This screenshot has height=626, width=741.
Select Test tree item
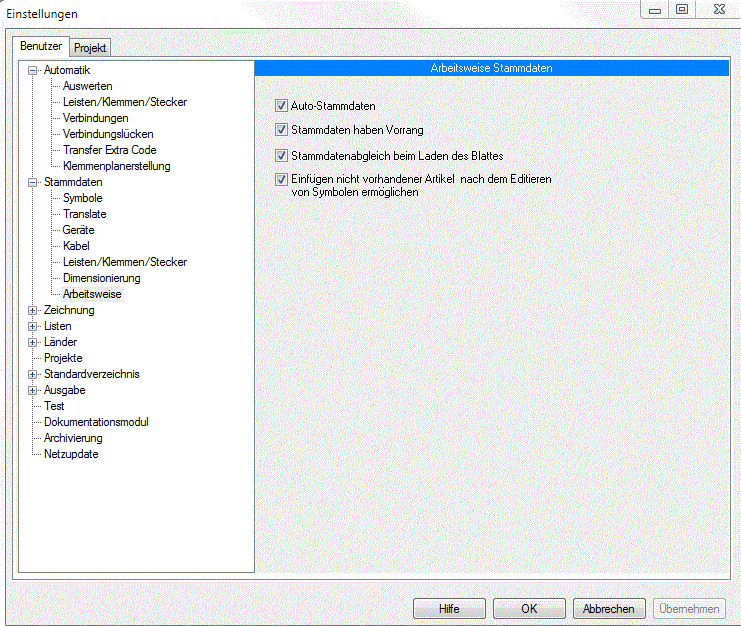[54, 406]
